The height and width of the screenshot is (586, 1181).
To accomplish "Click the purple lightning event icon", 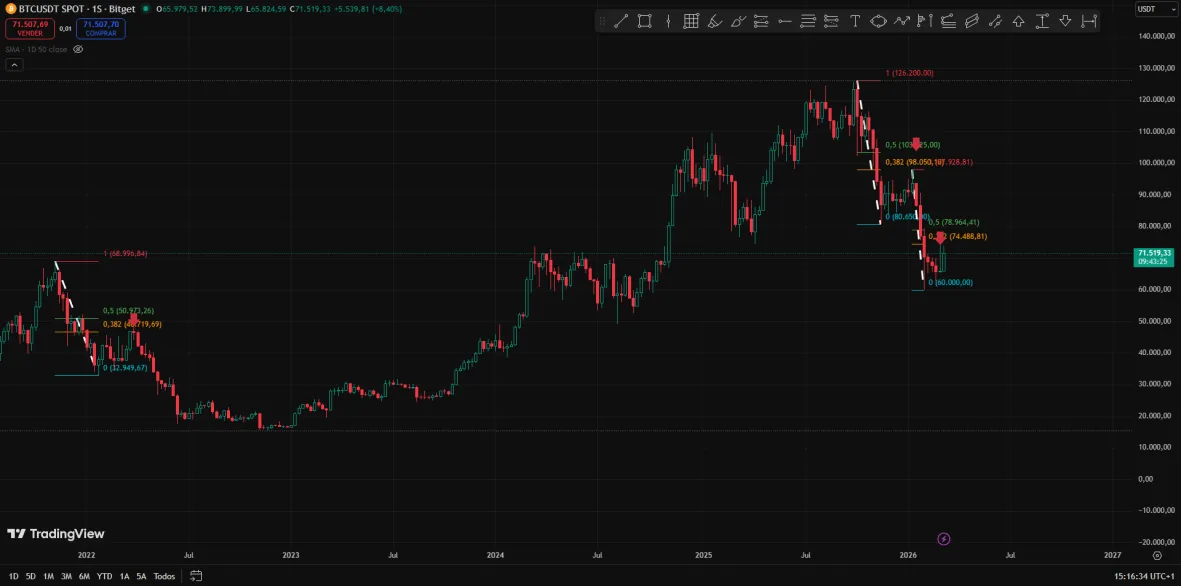I will pos(944,539).
